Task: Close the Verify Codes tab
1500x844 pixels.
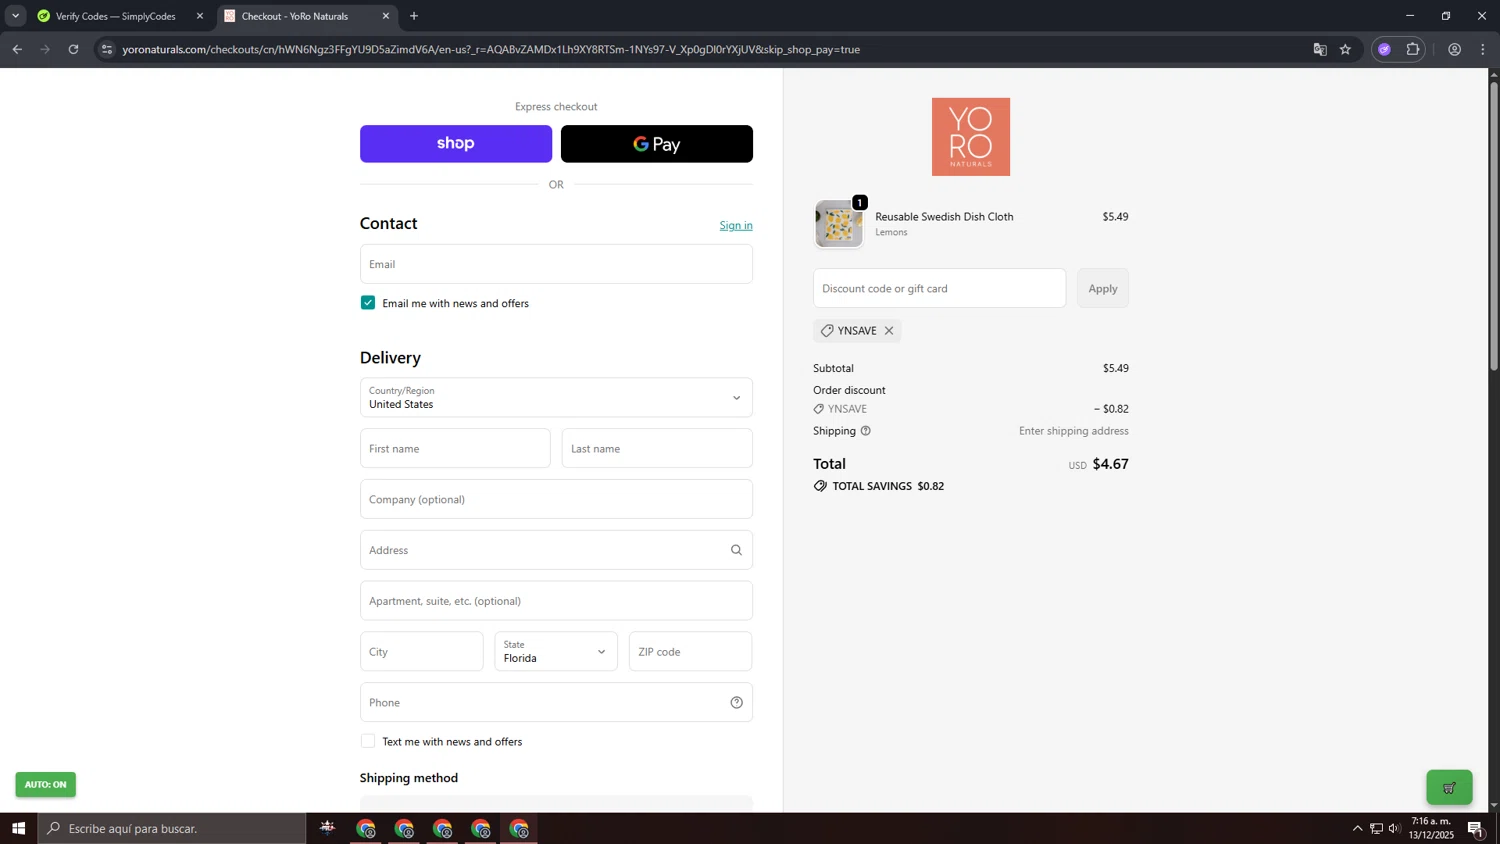Action: click(200, 16)
